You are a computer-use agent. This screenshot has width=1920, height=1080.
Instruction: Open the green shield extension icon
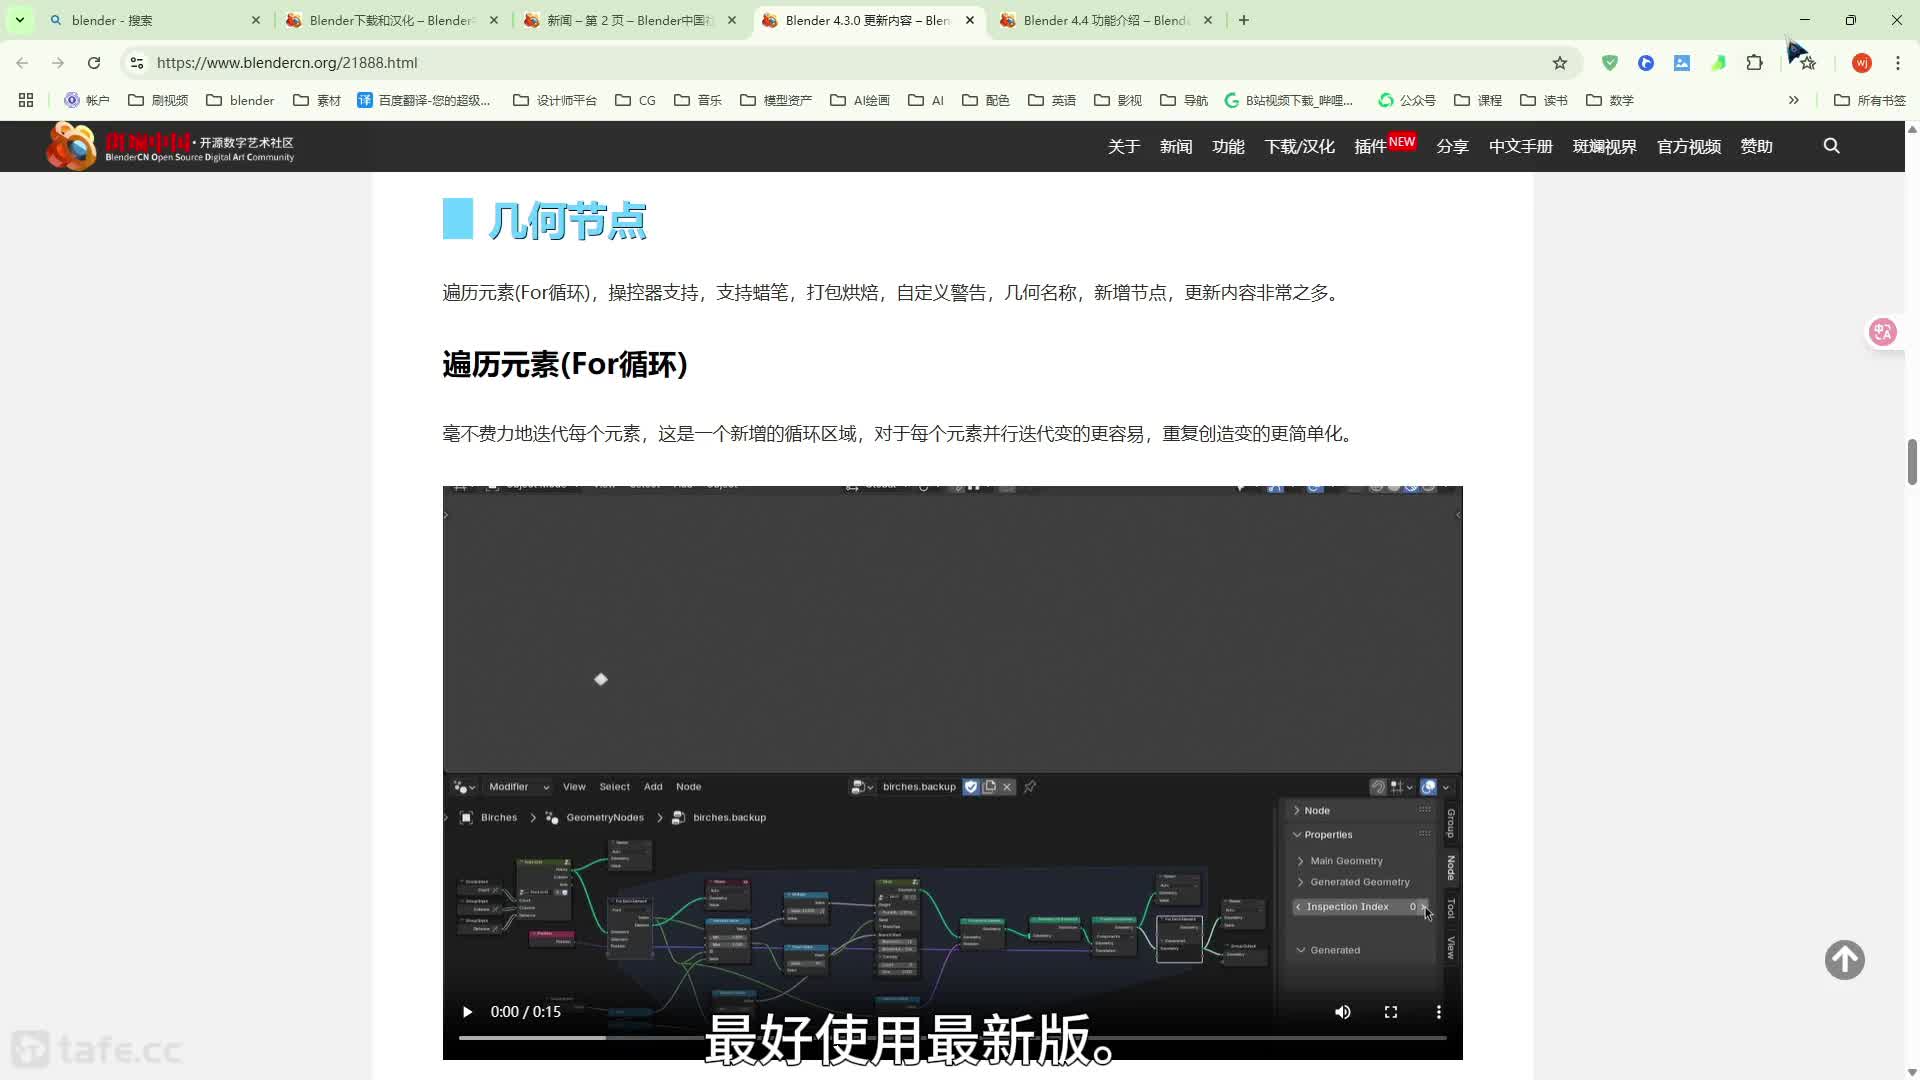click(x=1610, y=63)
